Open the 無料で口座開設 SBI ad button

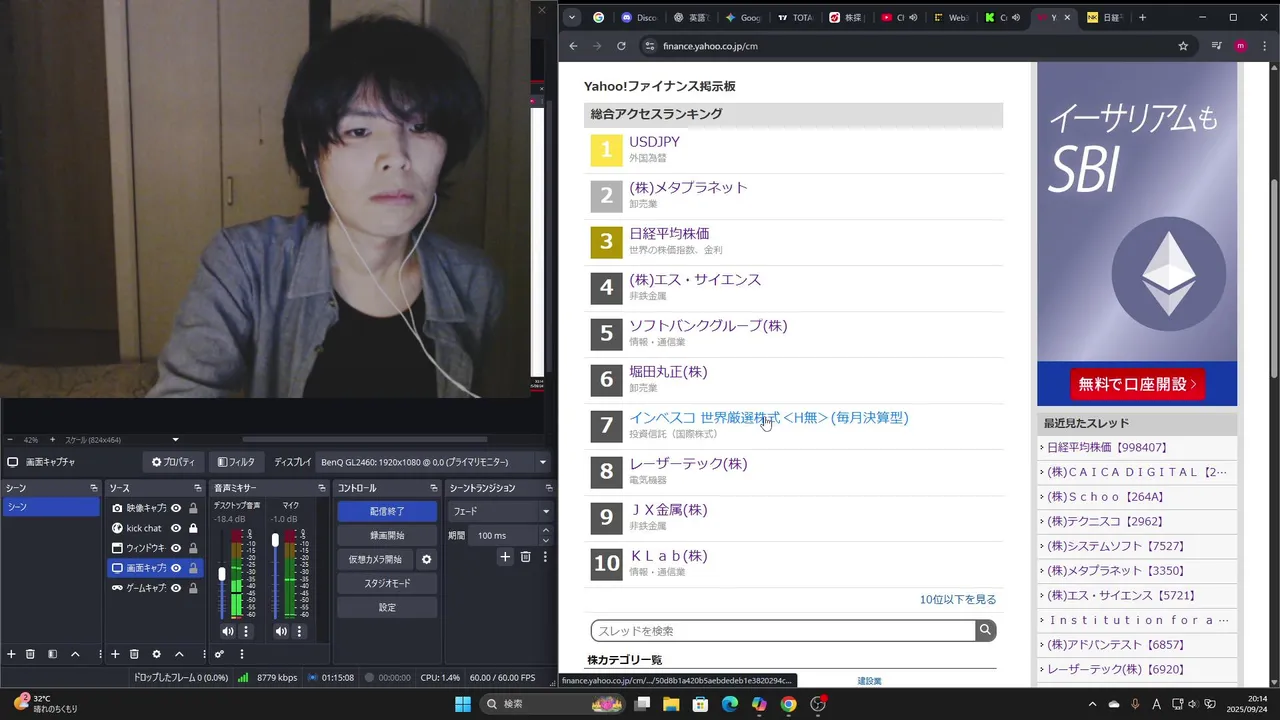1137,384
